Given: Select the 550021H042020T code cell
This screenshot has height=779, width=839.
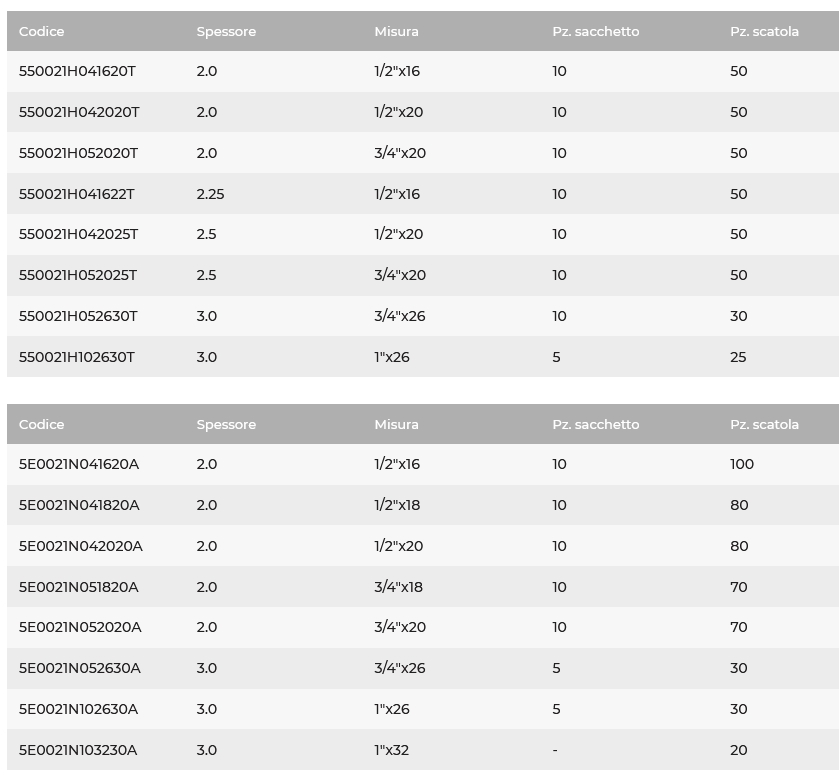Looking at the screenshot, I should point(79,112).
